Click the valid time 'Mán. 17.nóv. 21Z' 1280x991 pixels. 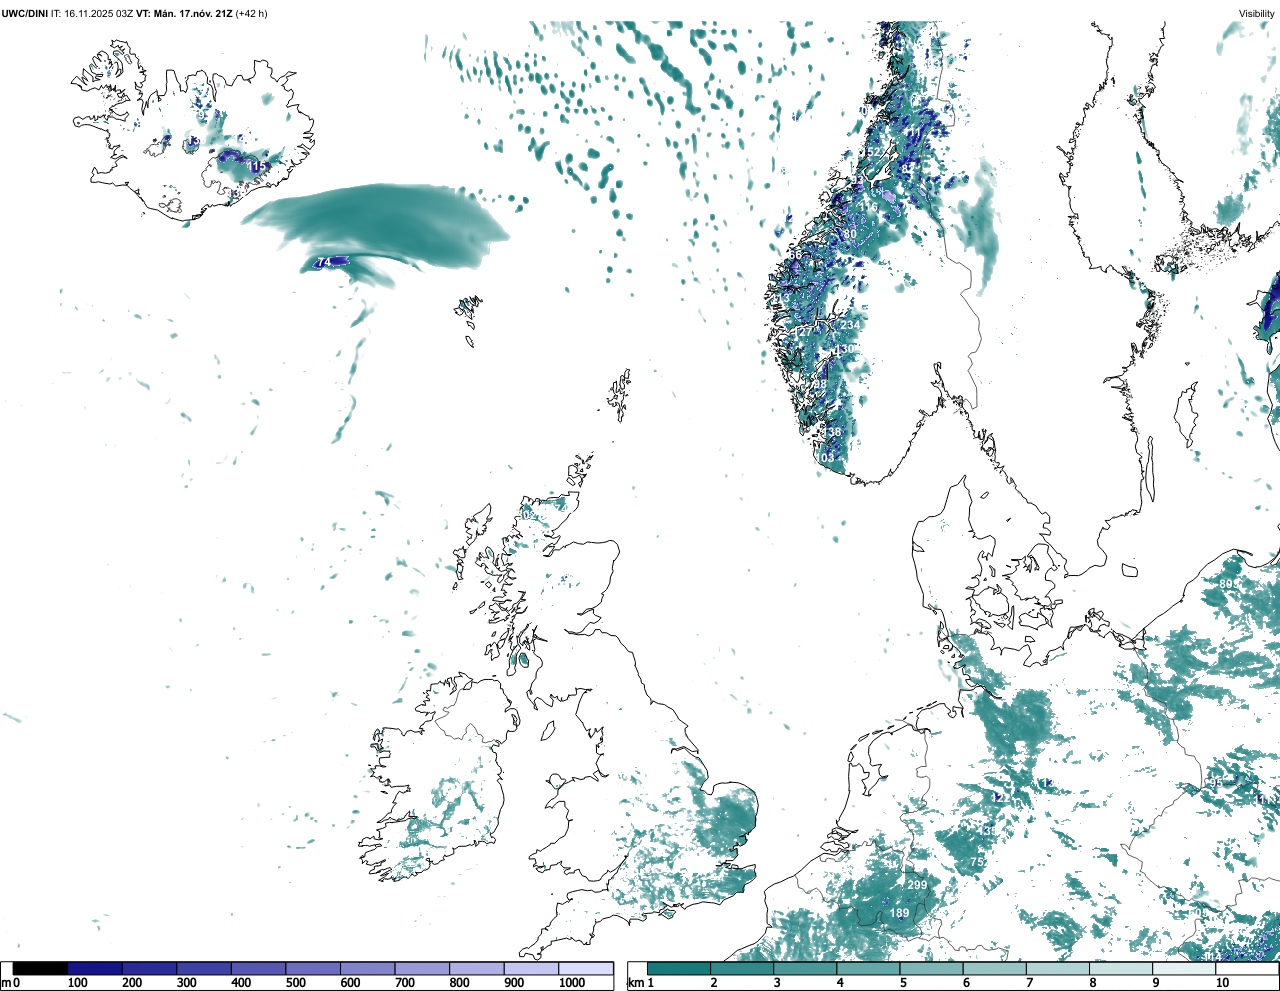point(193,13)
